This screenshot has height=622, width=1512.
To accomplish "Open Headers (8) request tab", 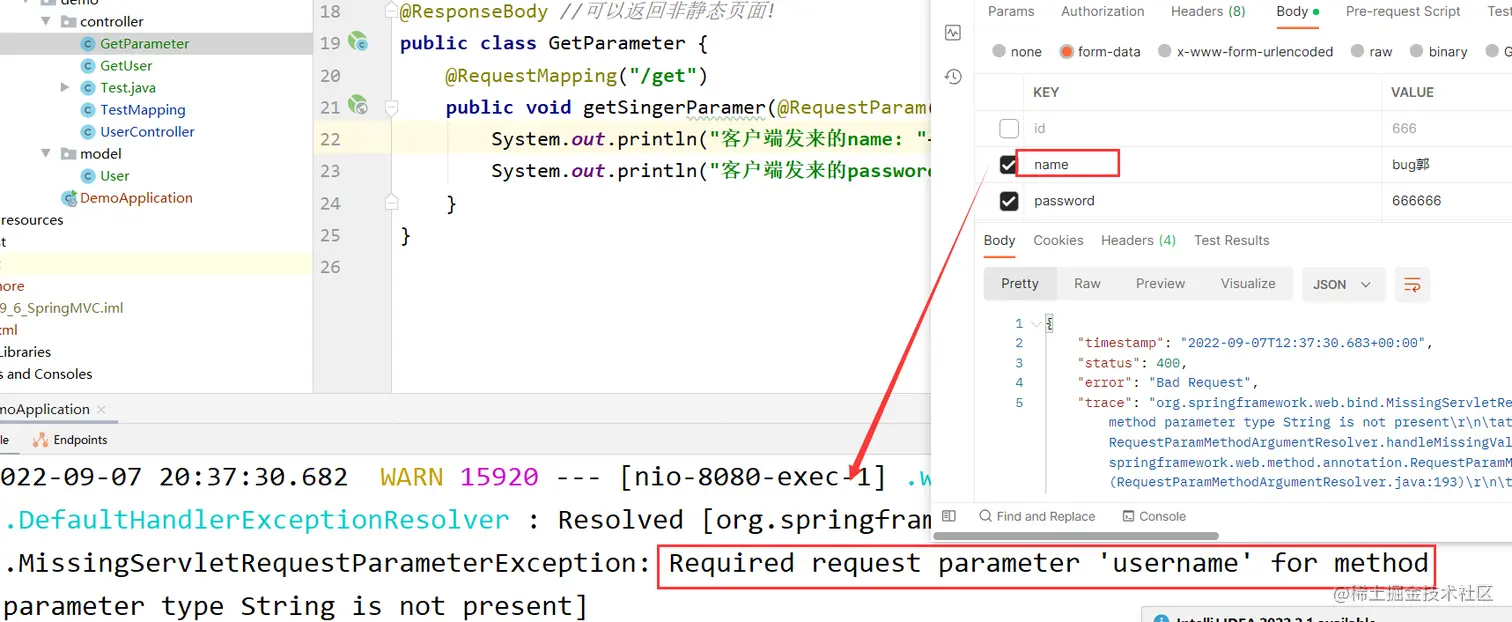I will (1208, 12).
